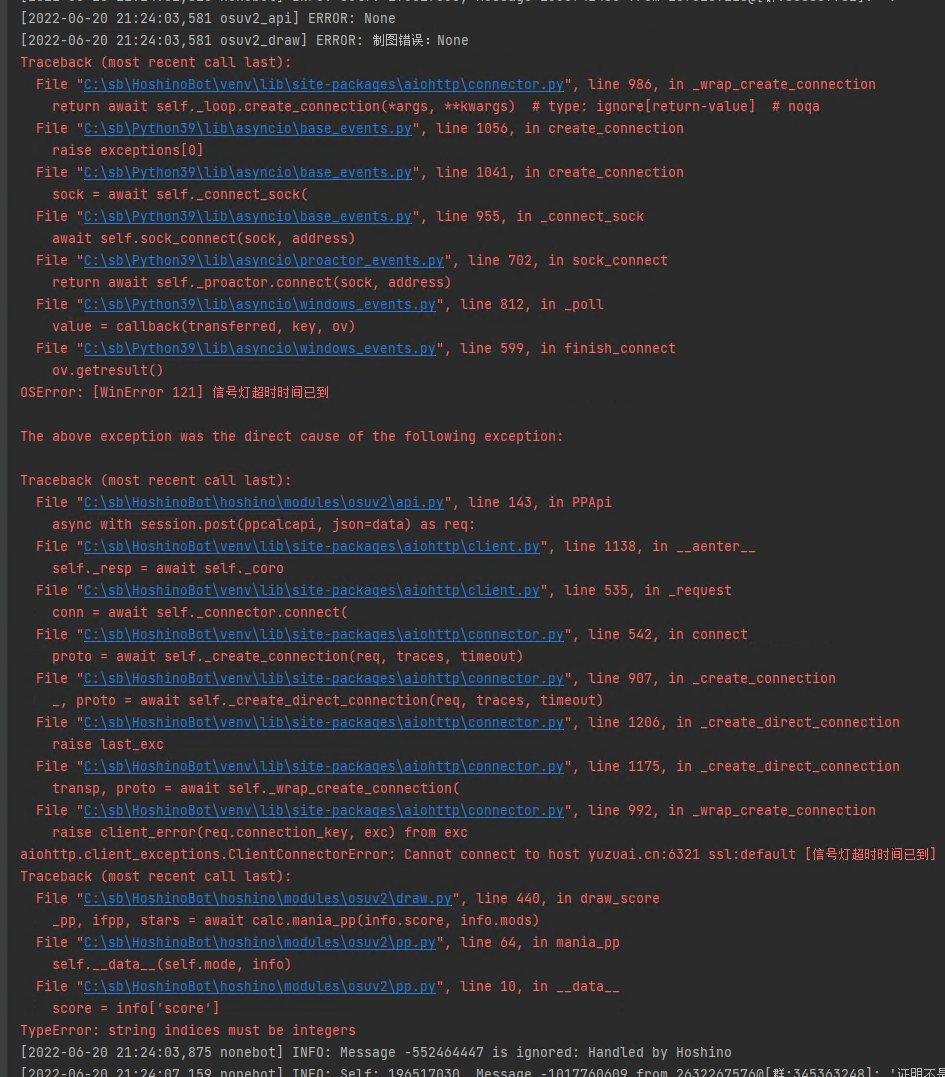Click the 'TypeError: string indices must be integers' line
The height and width of the screenshot is (1077, 945).
pos(188,1030)
